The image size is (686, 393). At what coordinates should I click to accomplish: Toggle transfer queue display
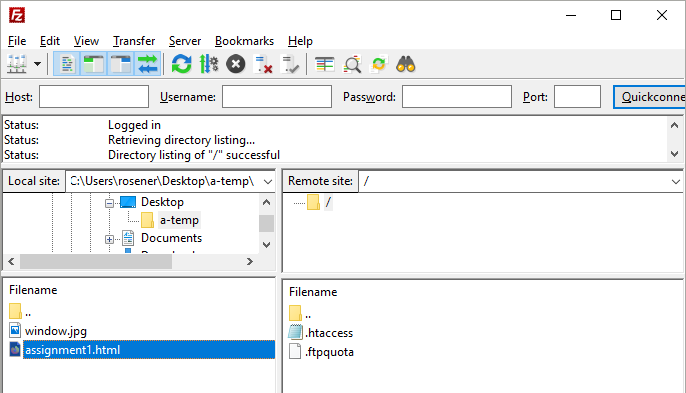tap(147, 64)
